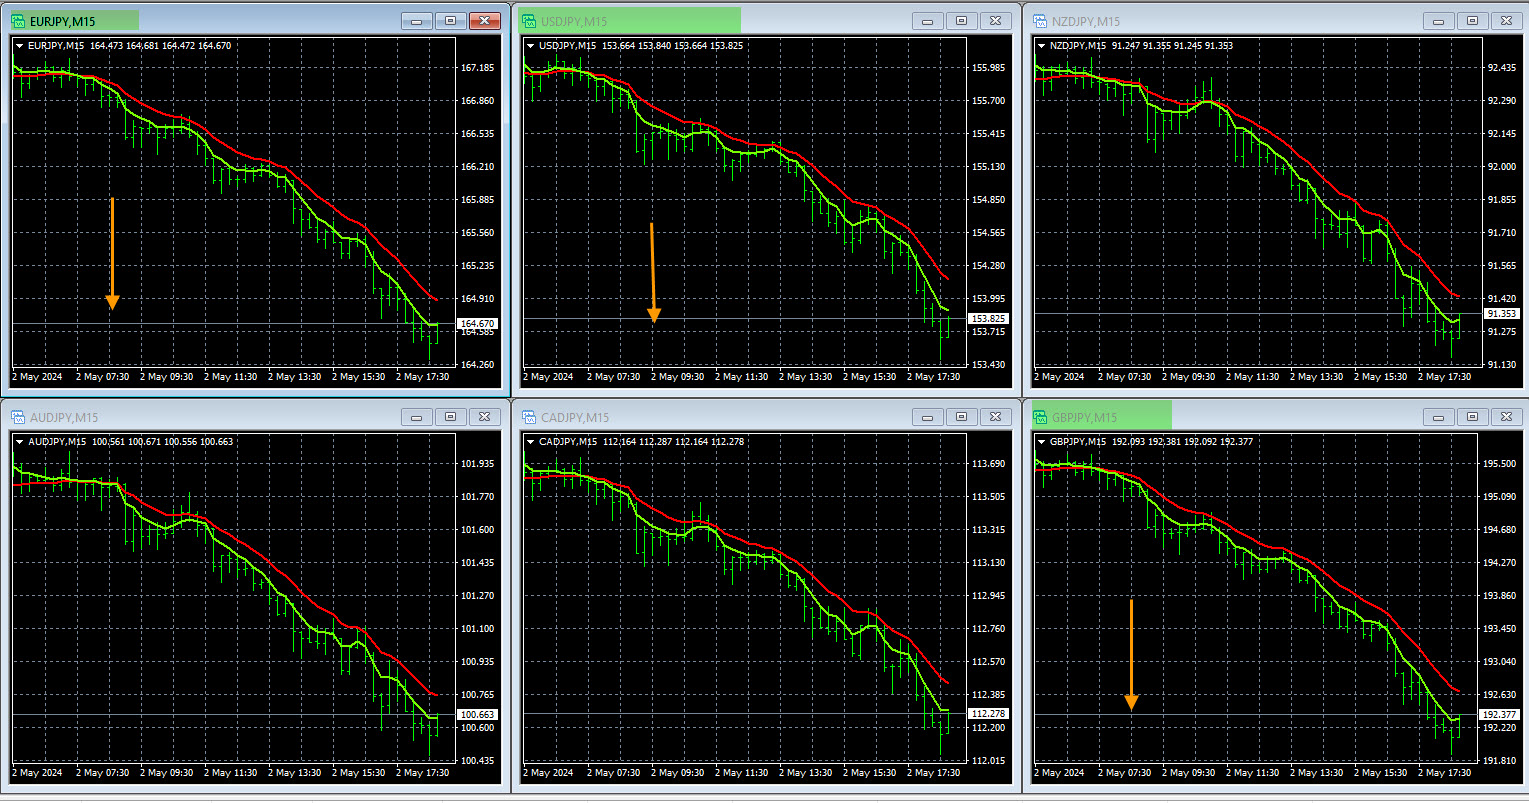Expand the triangle beside the USDJPY,M15 chart label

click(530, 45)
